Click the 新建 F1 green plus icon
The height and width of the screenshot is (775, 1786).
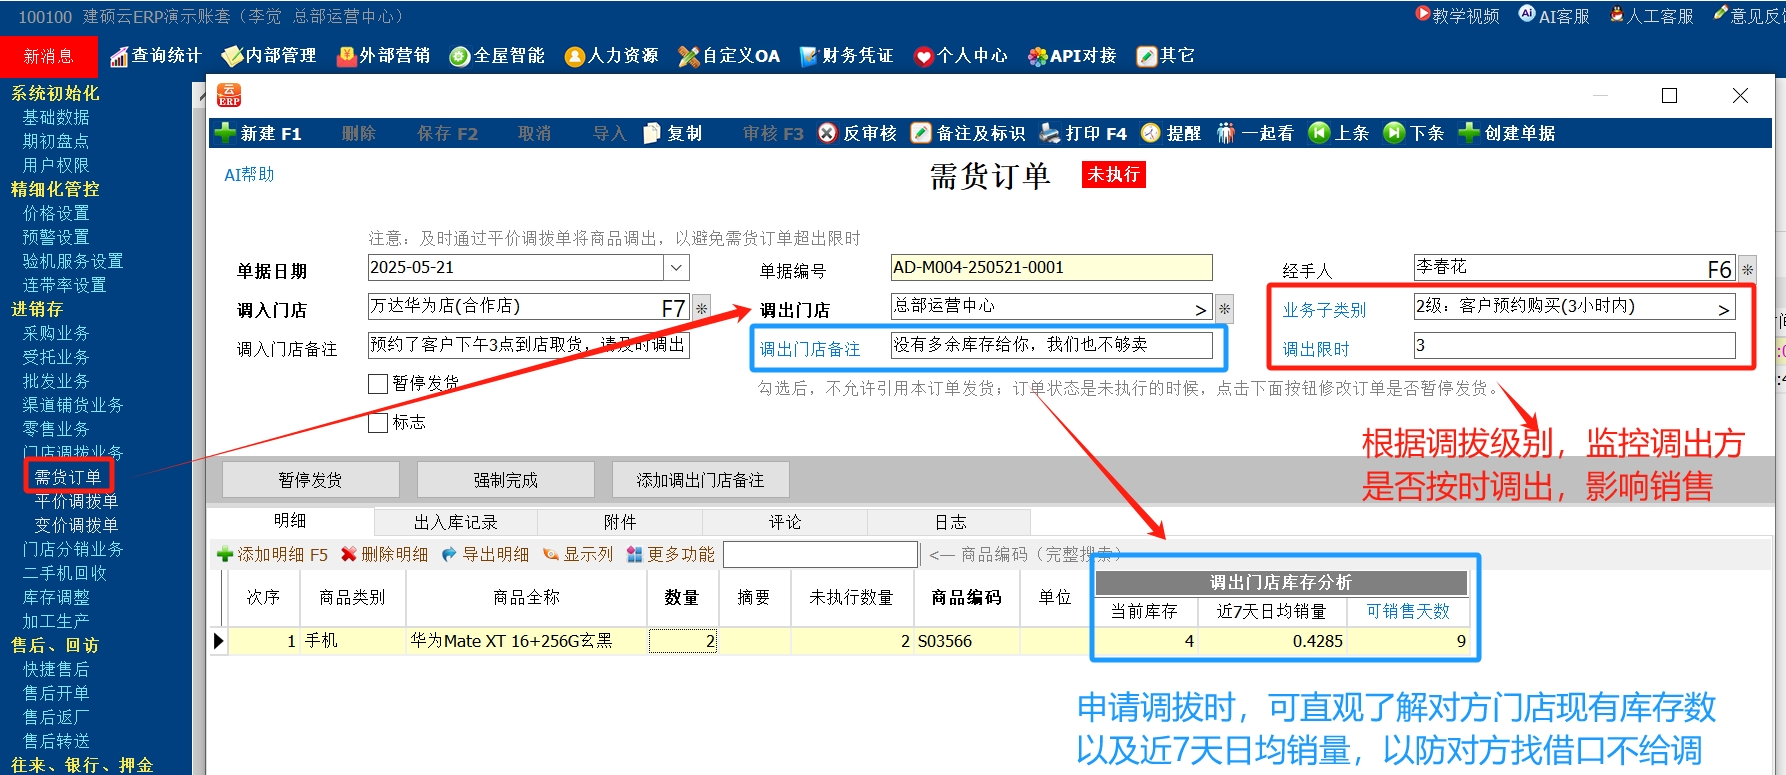(226, 133)
